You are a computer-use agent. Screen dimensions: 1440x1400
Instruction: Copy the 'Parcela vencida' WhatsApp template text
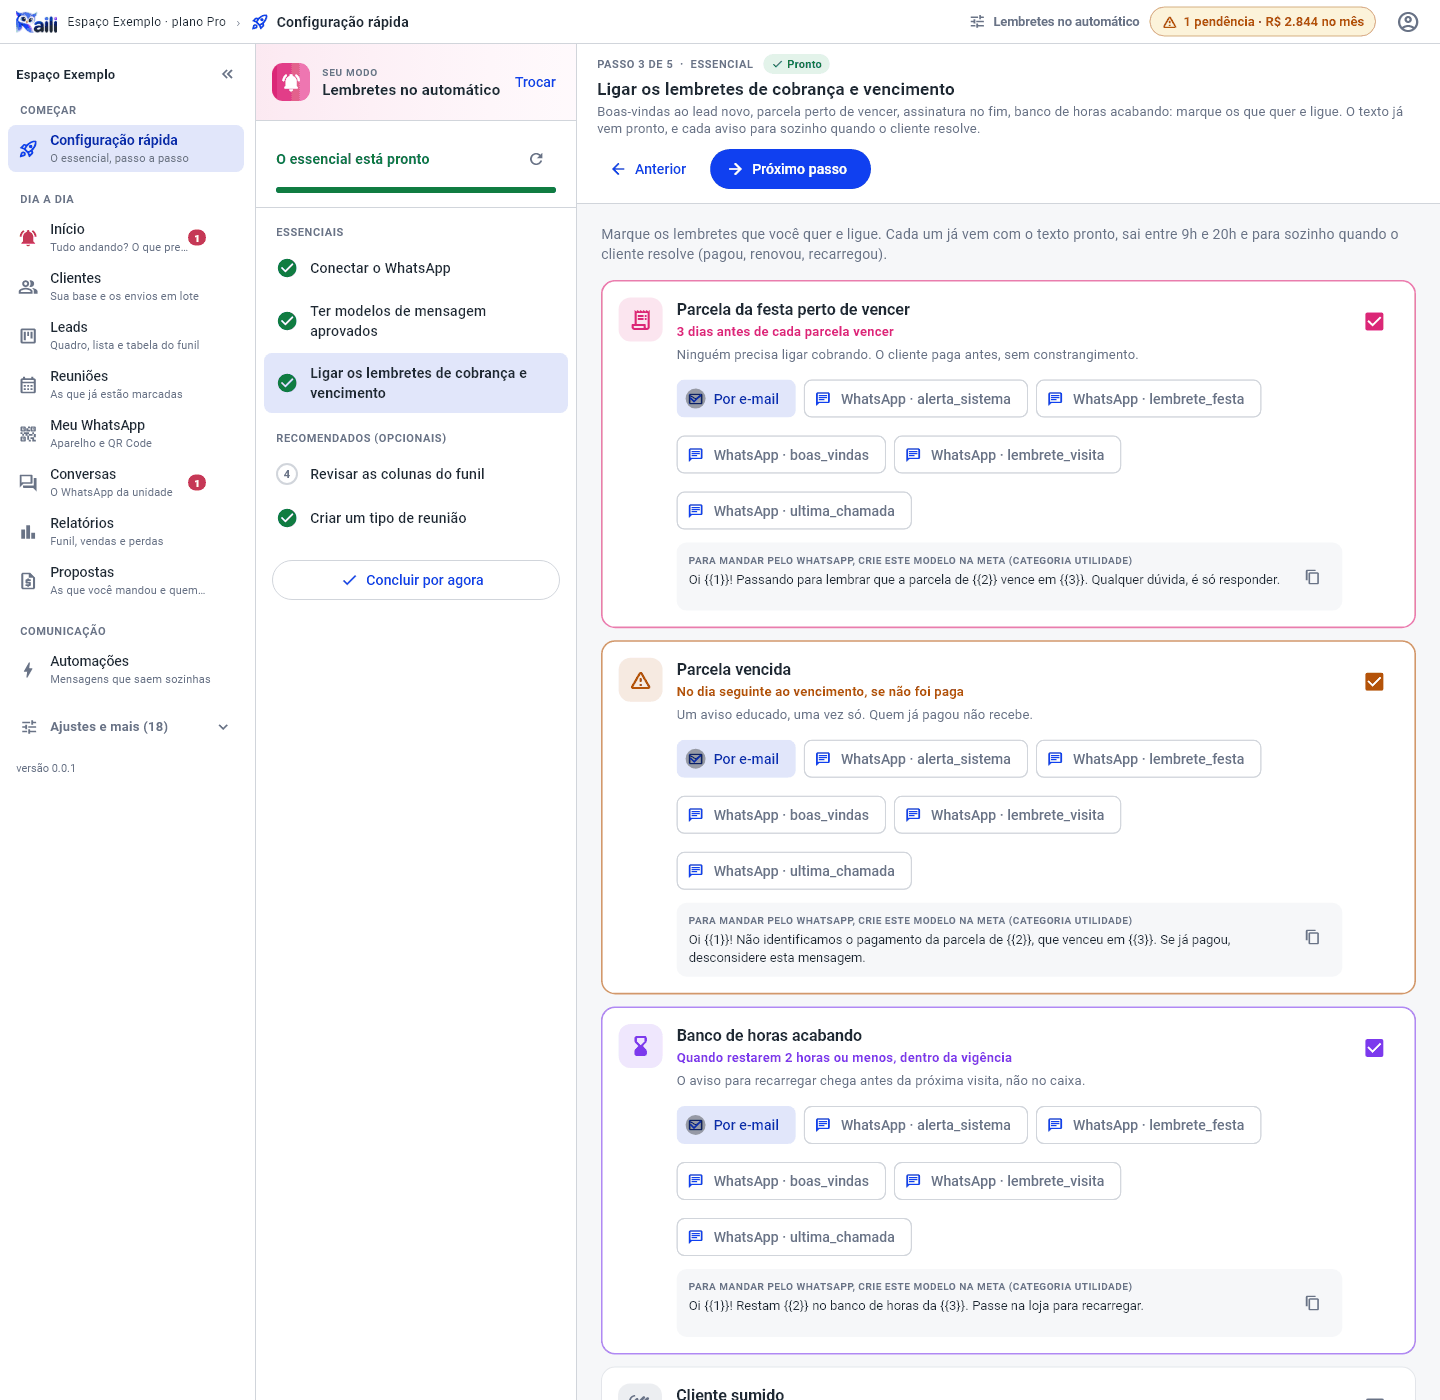point(1312,937)
